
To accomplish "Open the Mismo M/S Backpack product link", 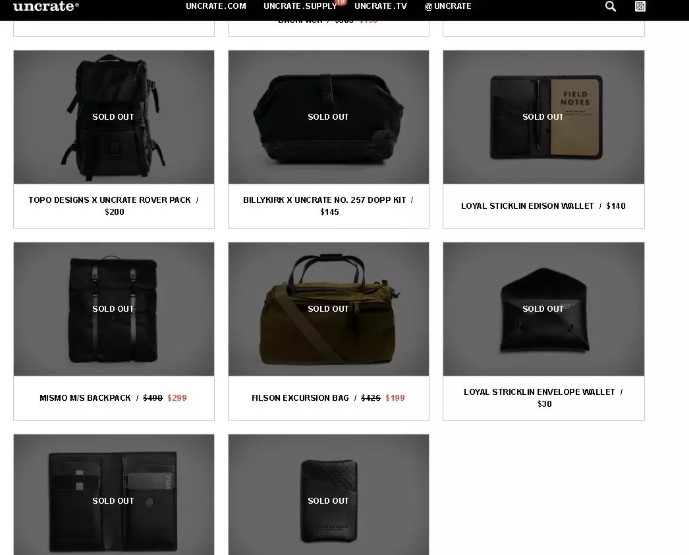I will click(x=85, y=398).
